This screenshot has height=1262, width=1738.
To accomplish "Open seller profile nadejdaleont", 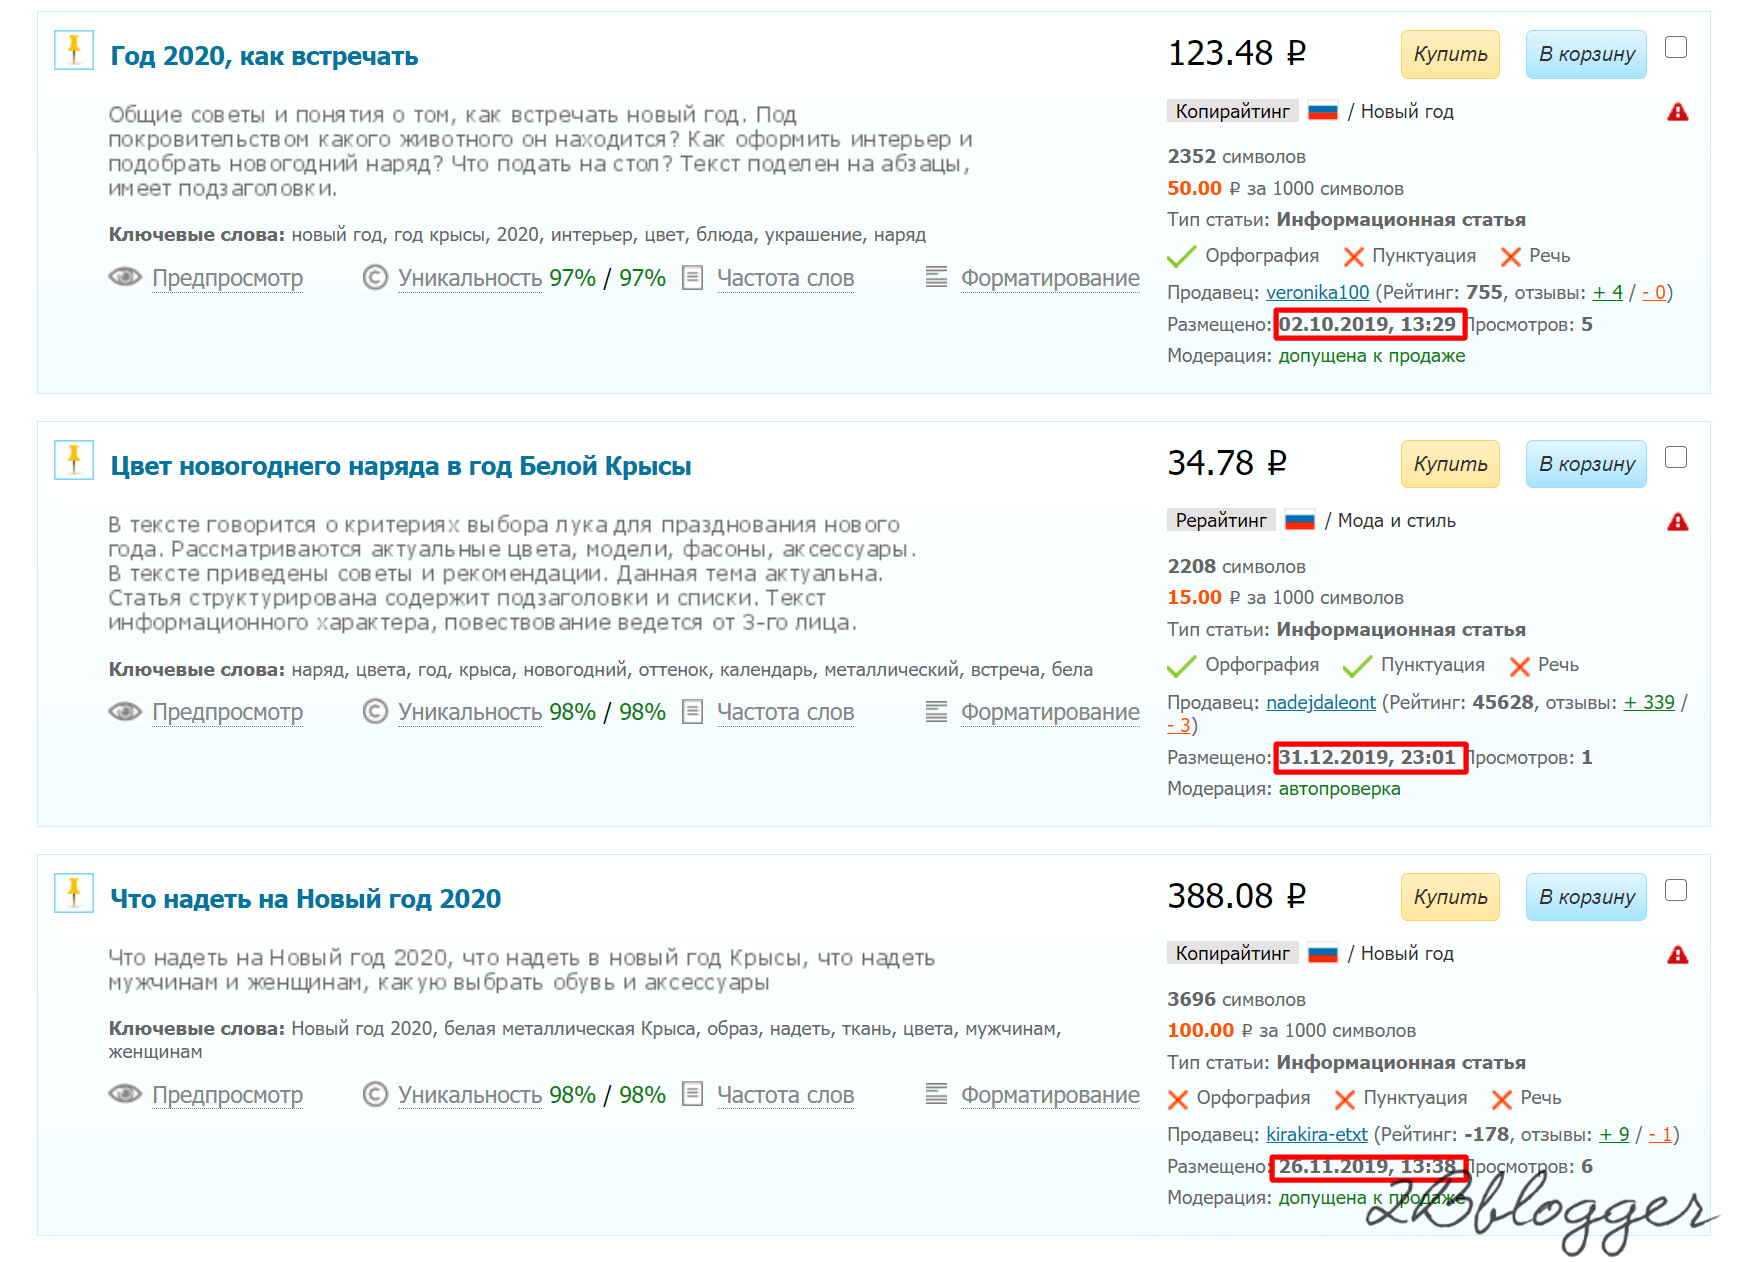I will 1320,702.
